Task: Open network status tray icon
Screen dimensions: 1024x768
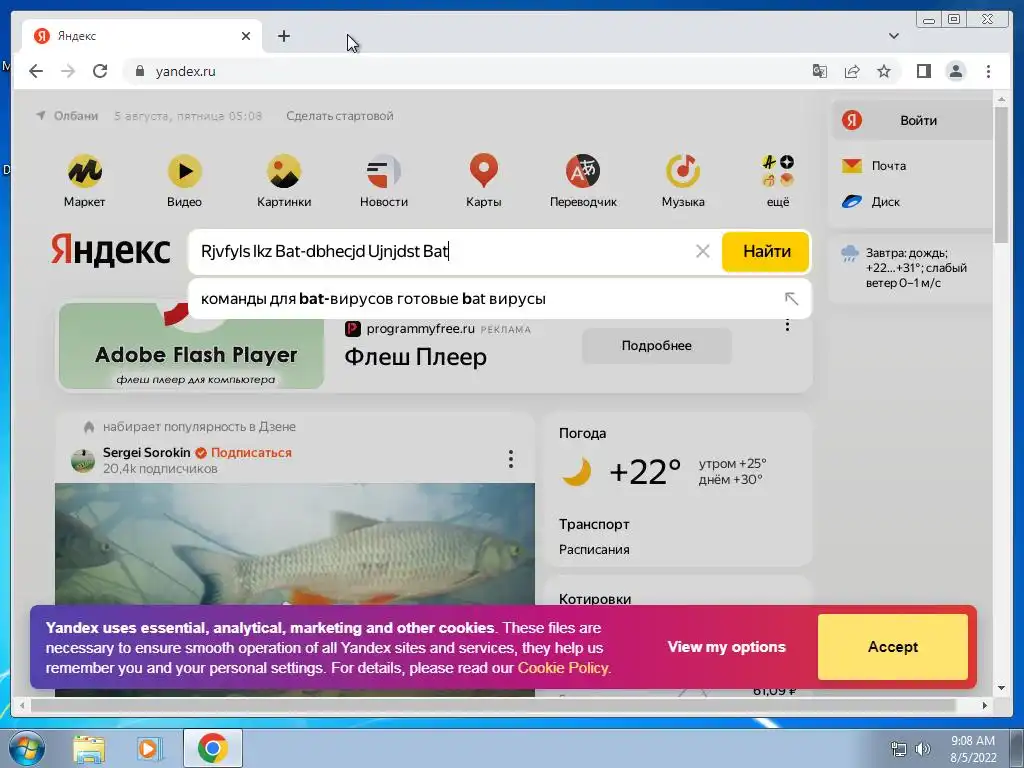Action: click(899, 749)
